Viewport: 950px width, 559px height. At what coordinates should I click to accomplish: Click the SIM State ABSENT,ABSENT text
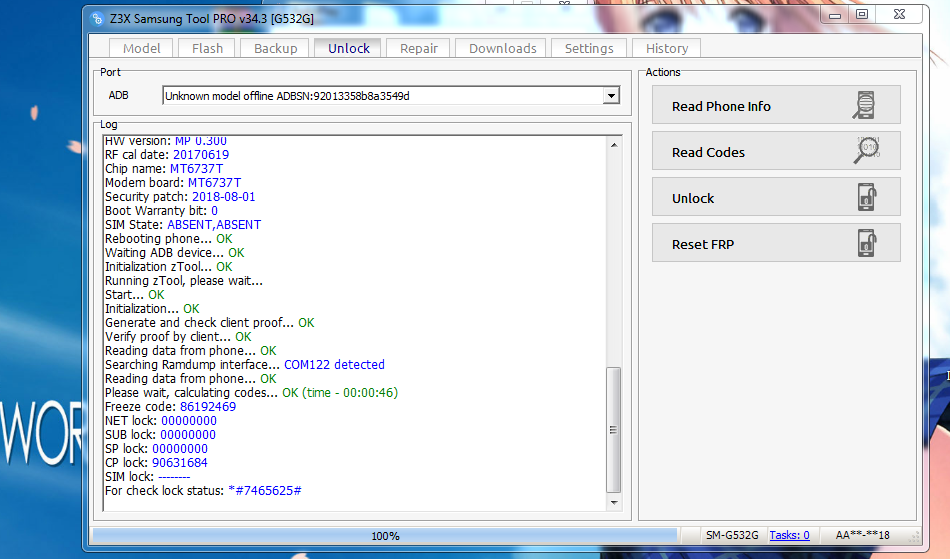click(214, 225)
